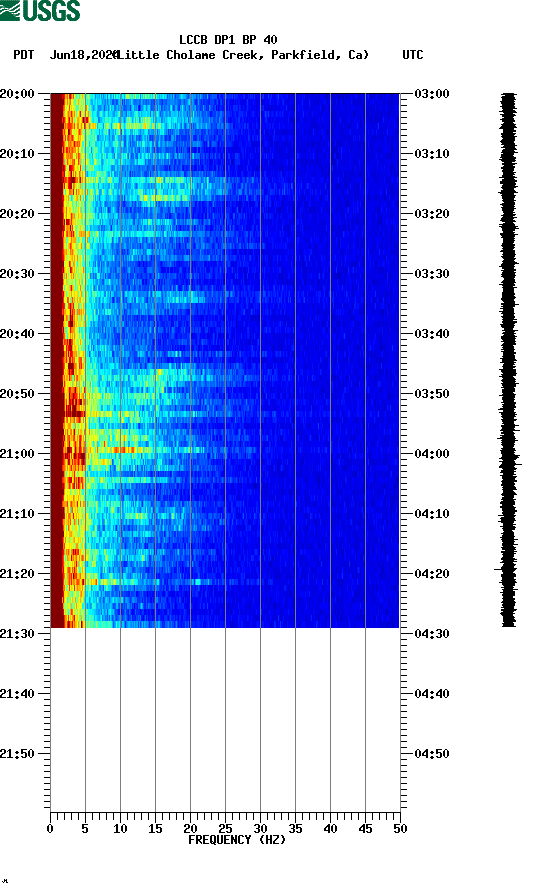The image size is (552, 892).
Task: Click the 20:10 PDT time label
Action: [x=18, y=154]
